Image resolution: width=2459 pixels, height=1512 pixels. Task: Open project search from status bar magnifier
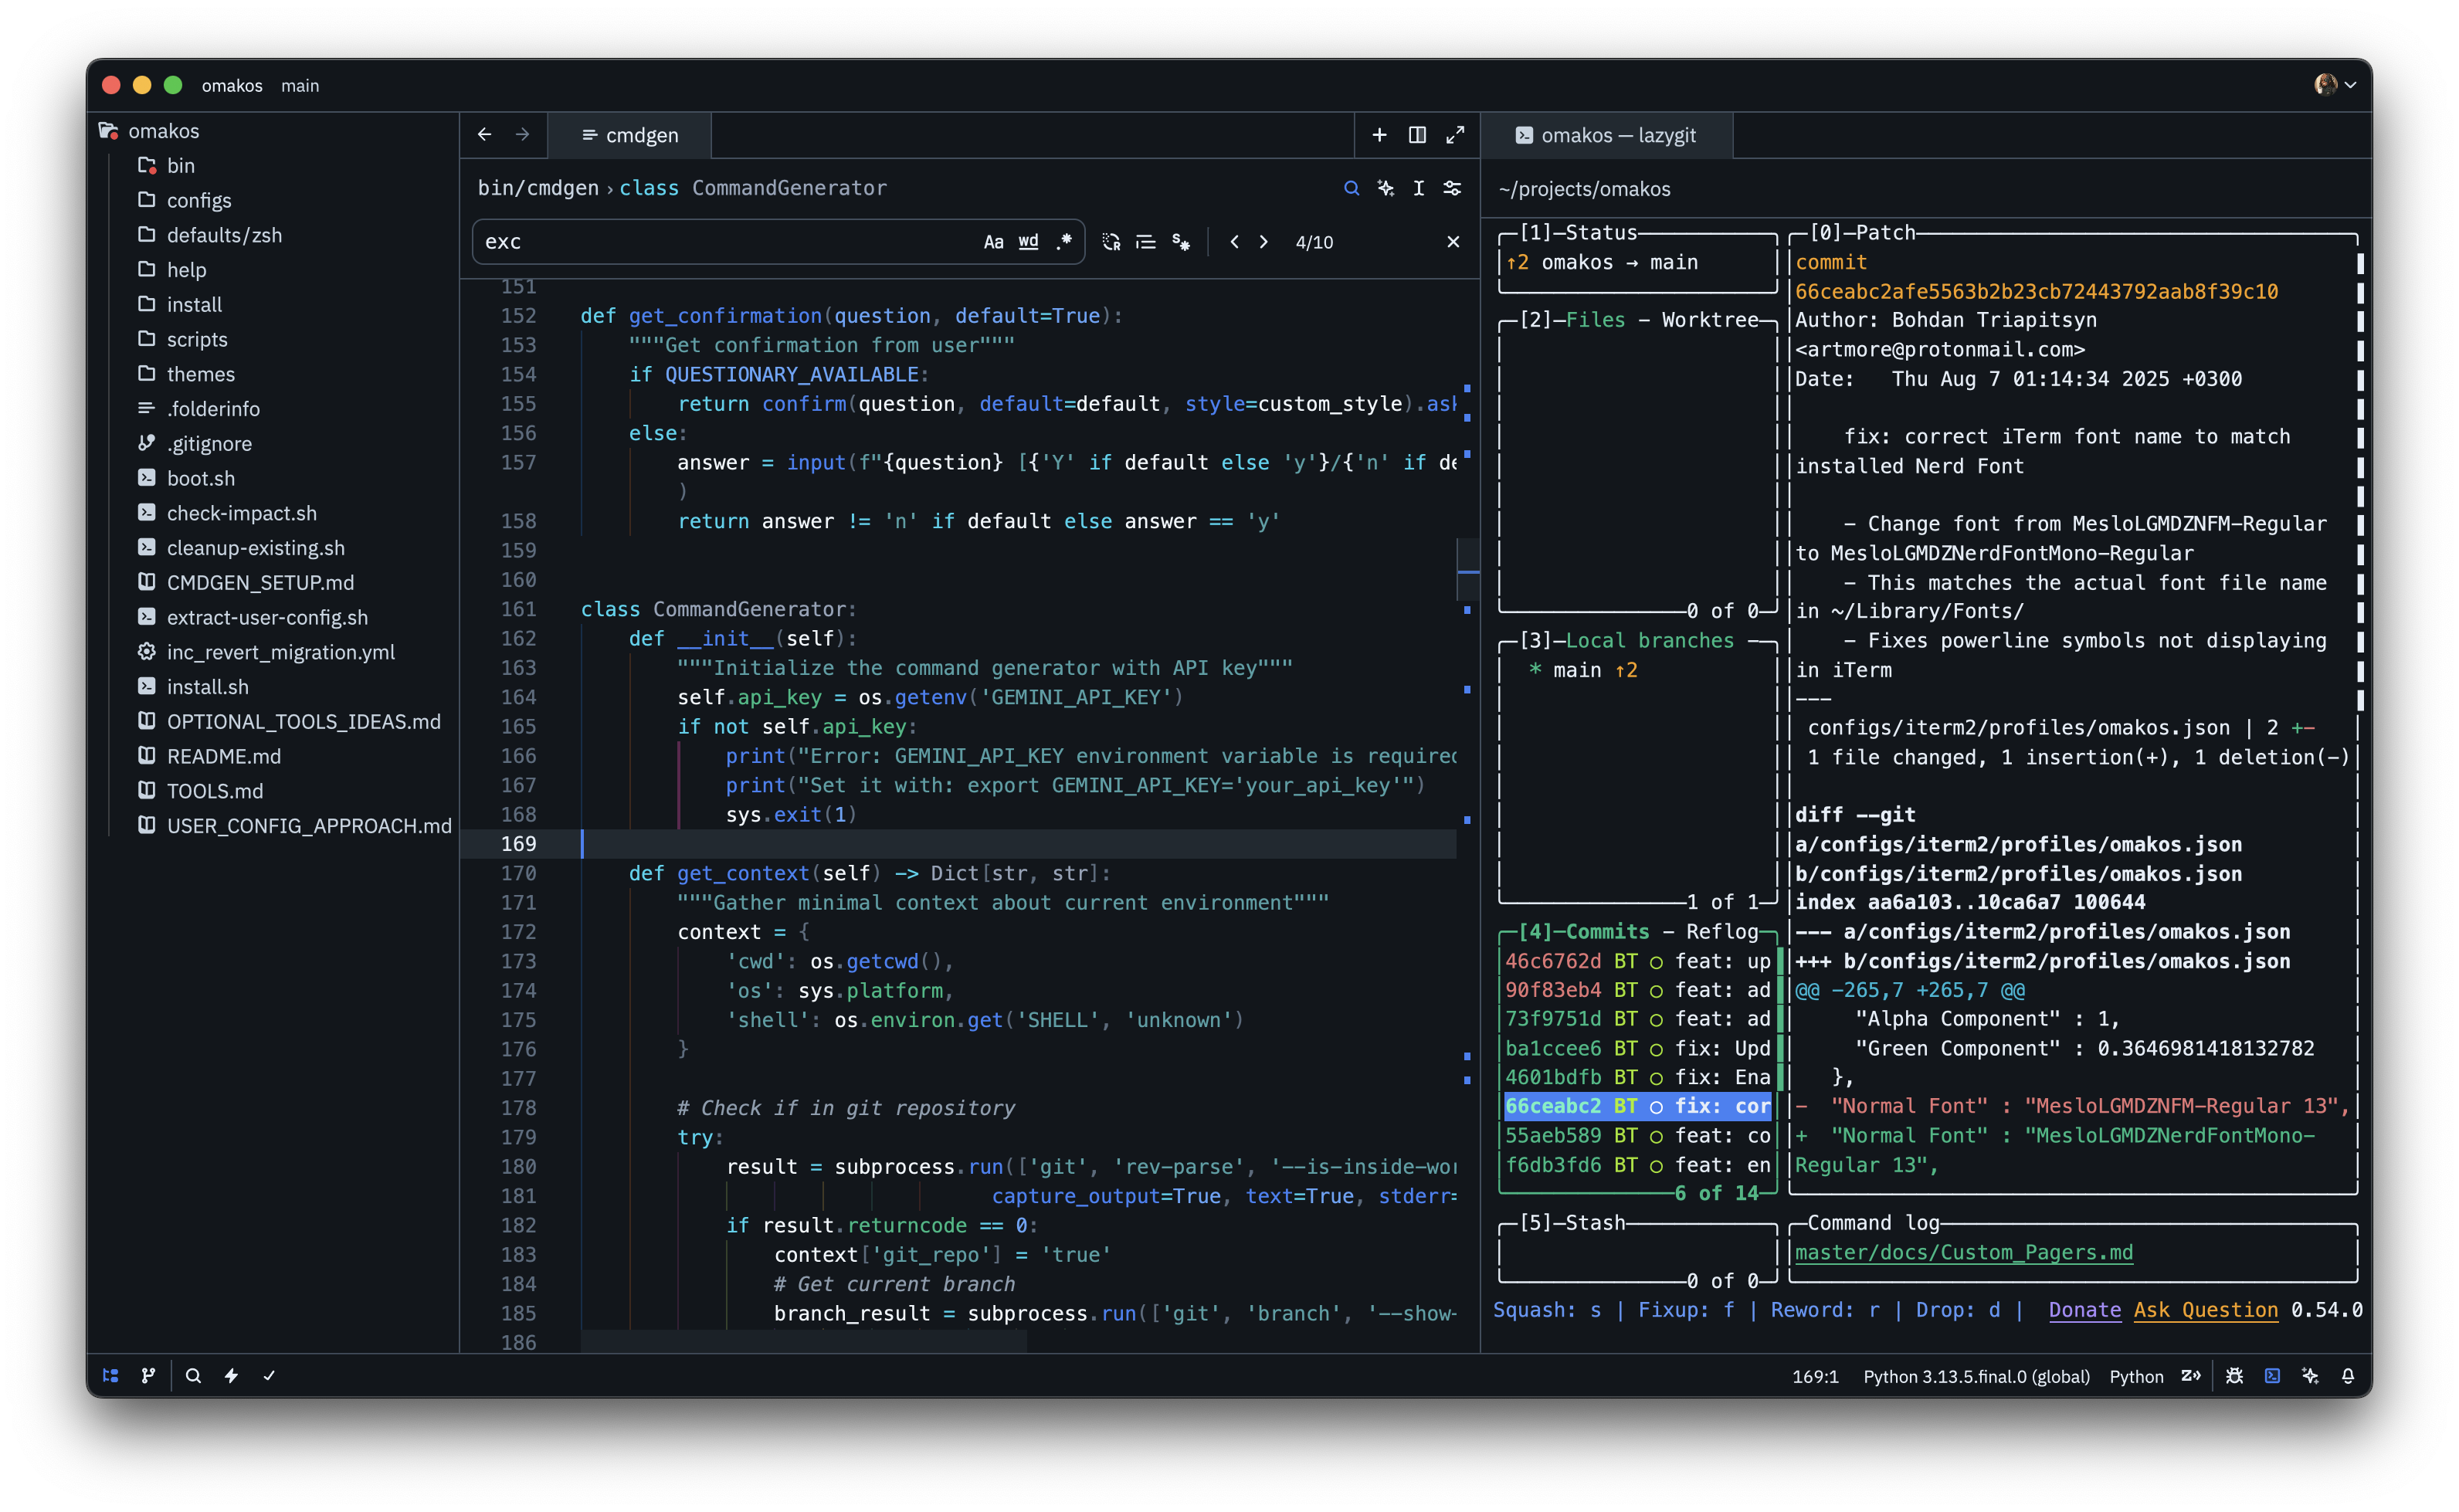click(x=193, y=1376)
